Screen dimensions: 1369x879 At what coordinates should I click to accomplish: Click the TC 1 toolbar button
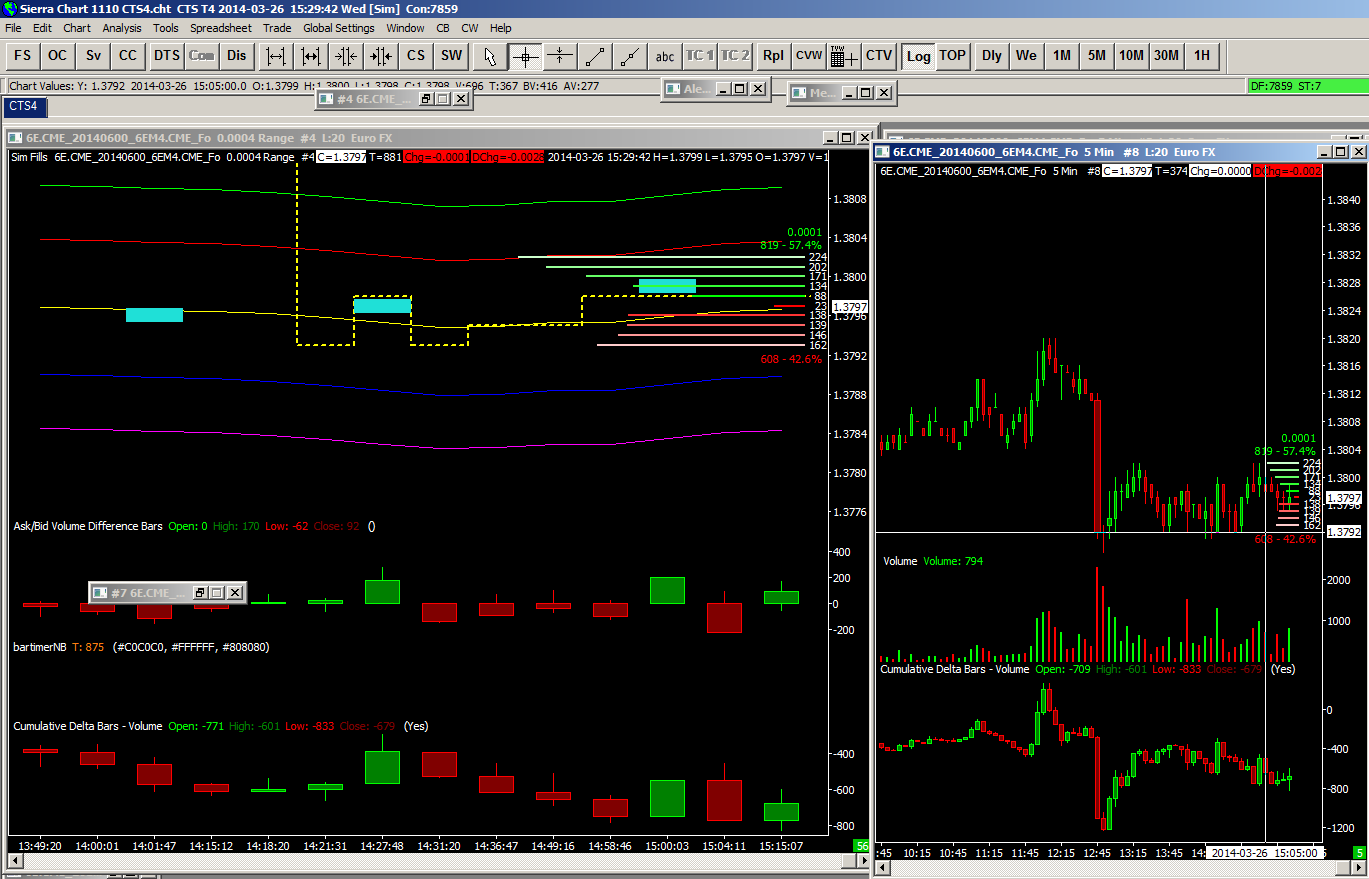pos(700,56)
